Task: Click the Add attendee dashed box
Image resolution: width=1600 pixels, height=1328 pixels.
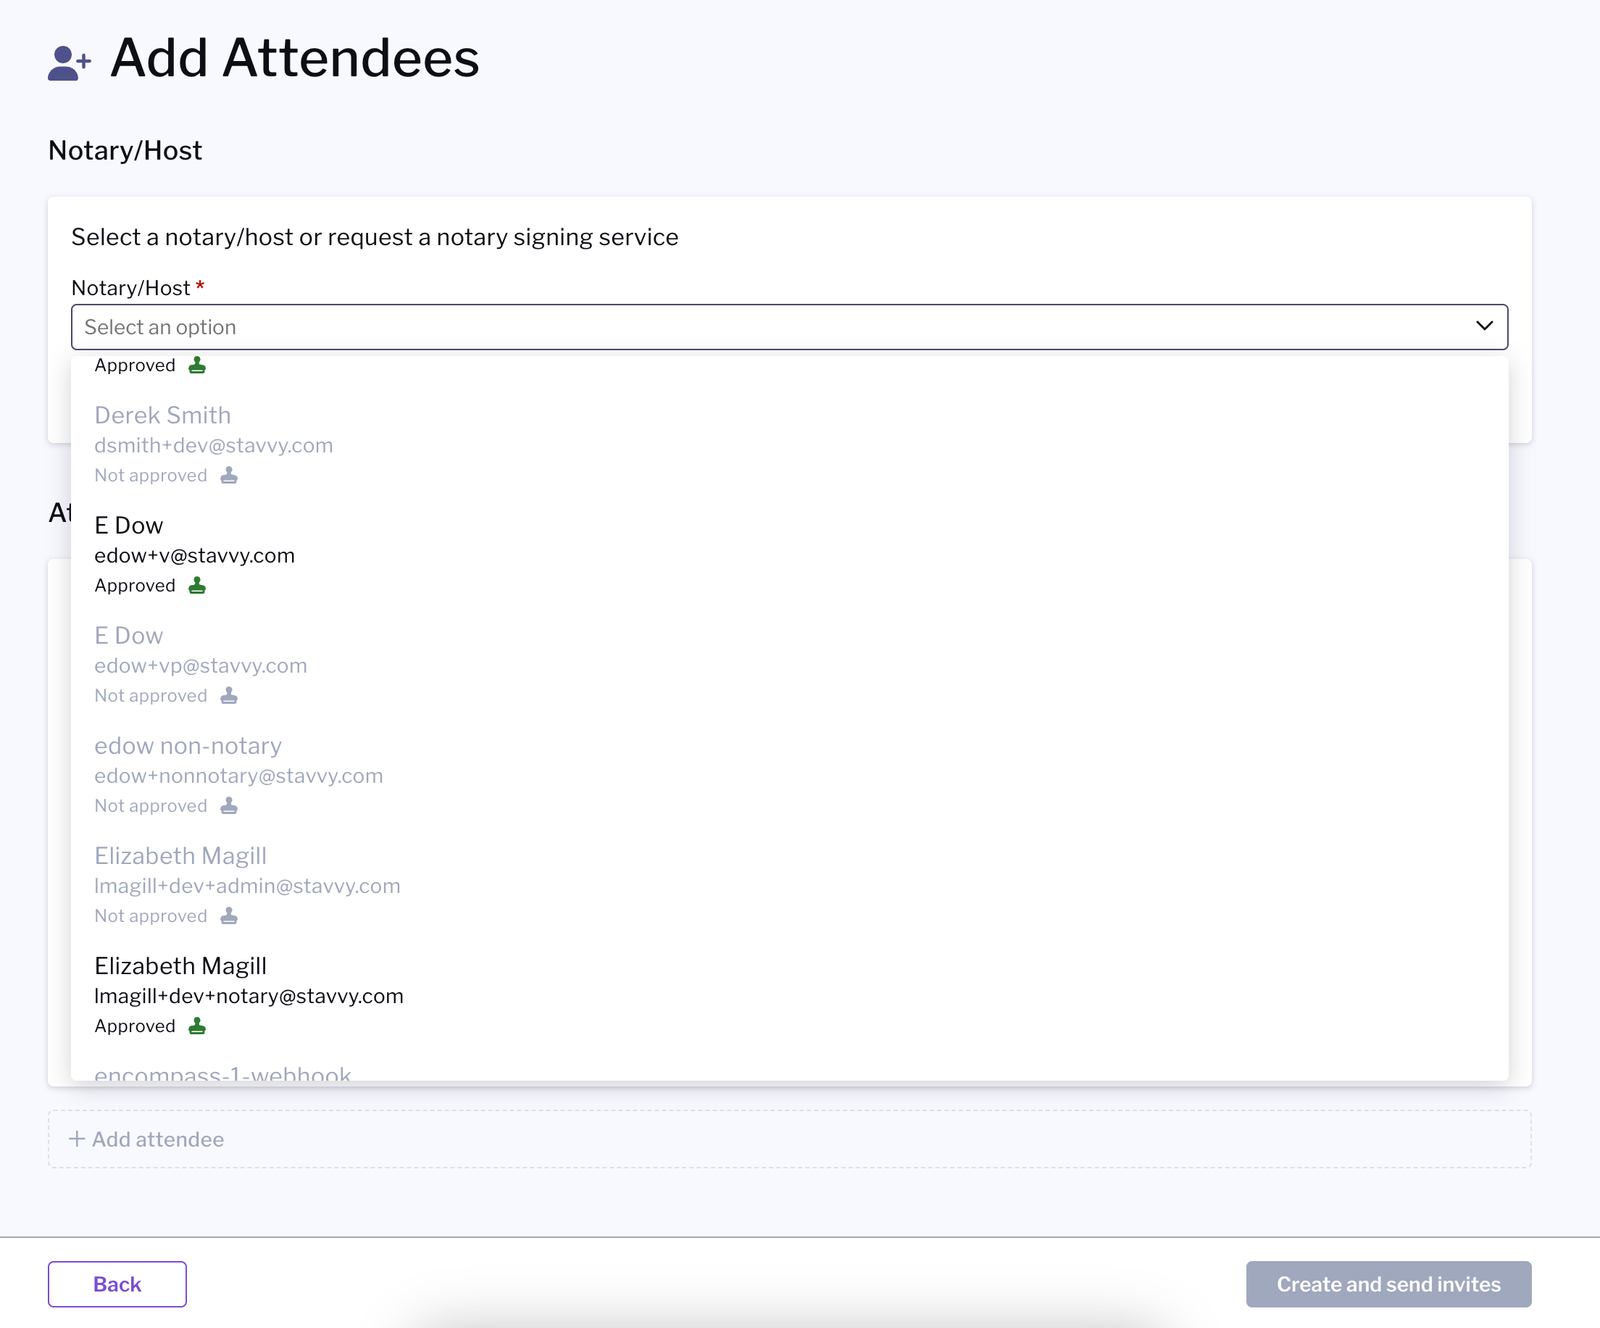Action: (x=789, y=1139)
